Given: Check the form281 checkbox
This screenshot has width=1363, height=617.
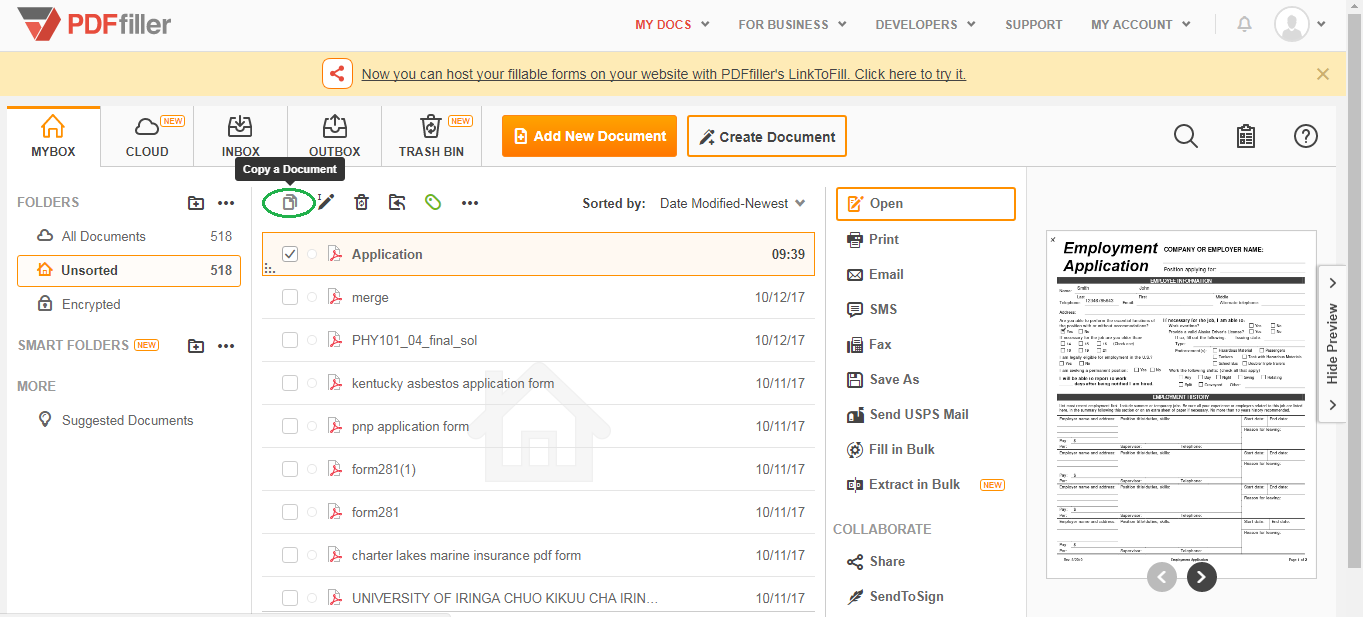Looking at the screenshot, I should point(290,512).
